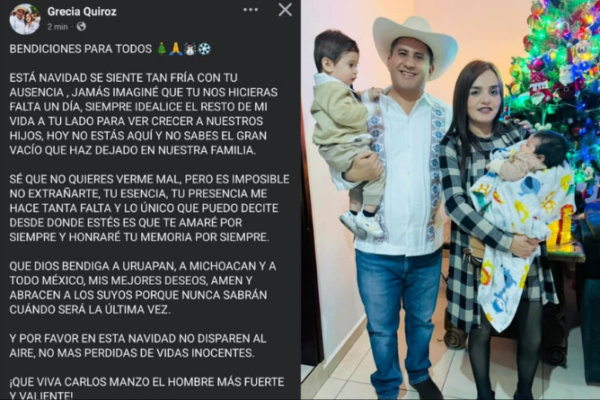The width and height of the screenshot is (600, 400).
Task: Click the snowflake emoji
Action: pyautogui.click(x=204, y=49)
